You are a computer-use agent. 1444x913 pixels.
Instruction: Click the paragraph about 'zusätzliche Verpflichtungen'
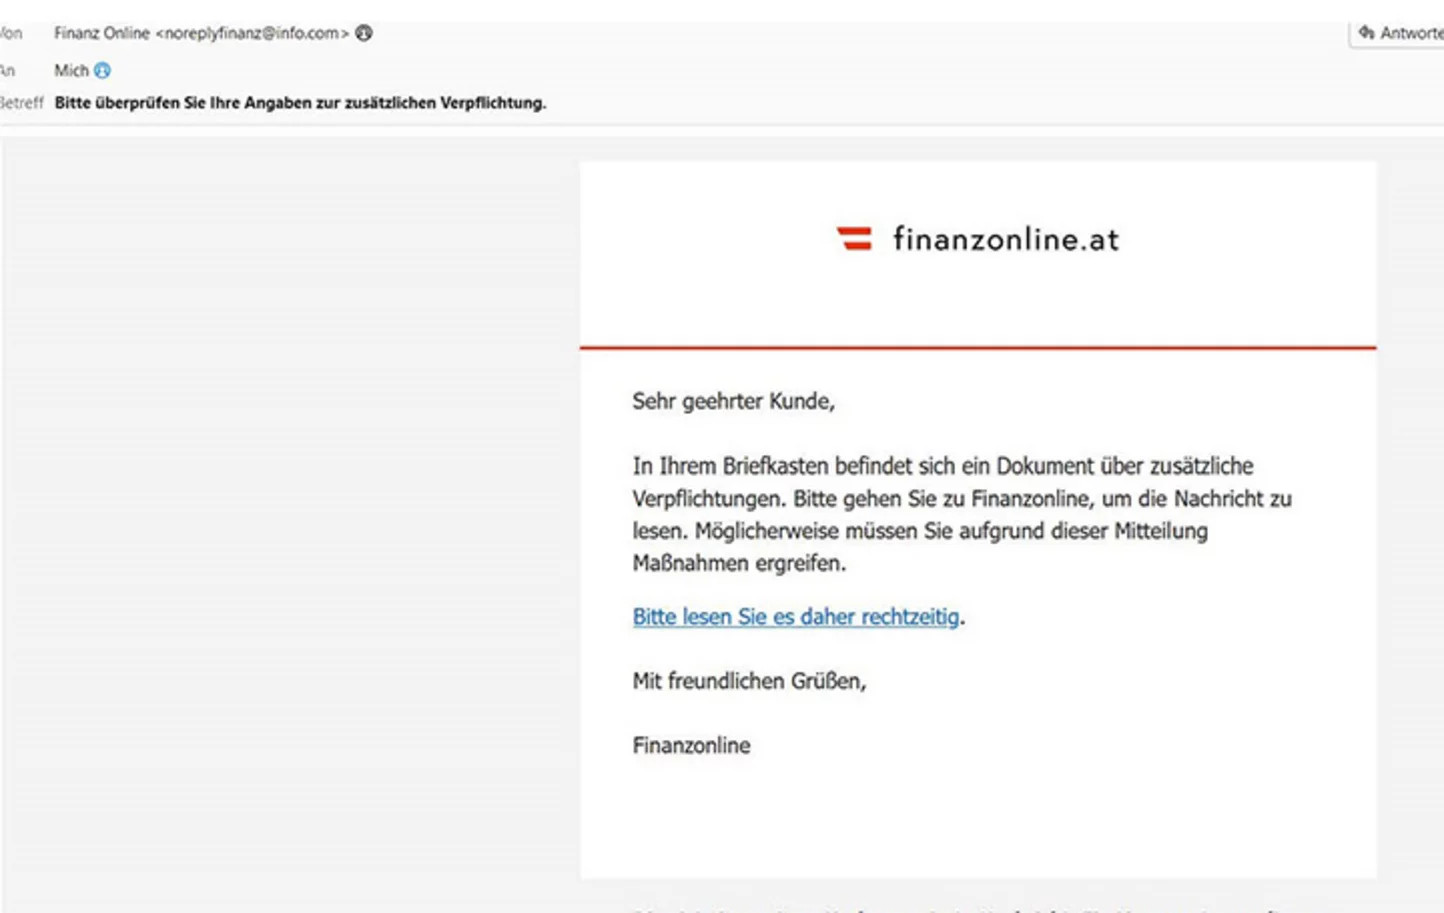click(x=960, y=498)
